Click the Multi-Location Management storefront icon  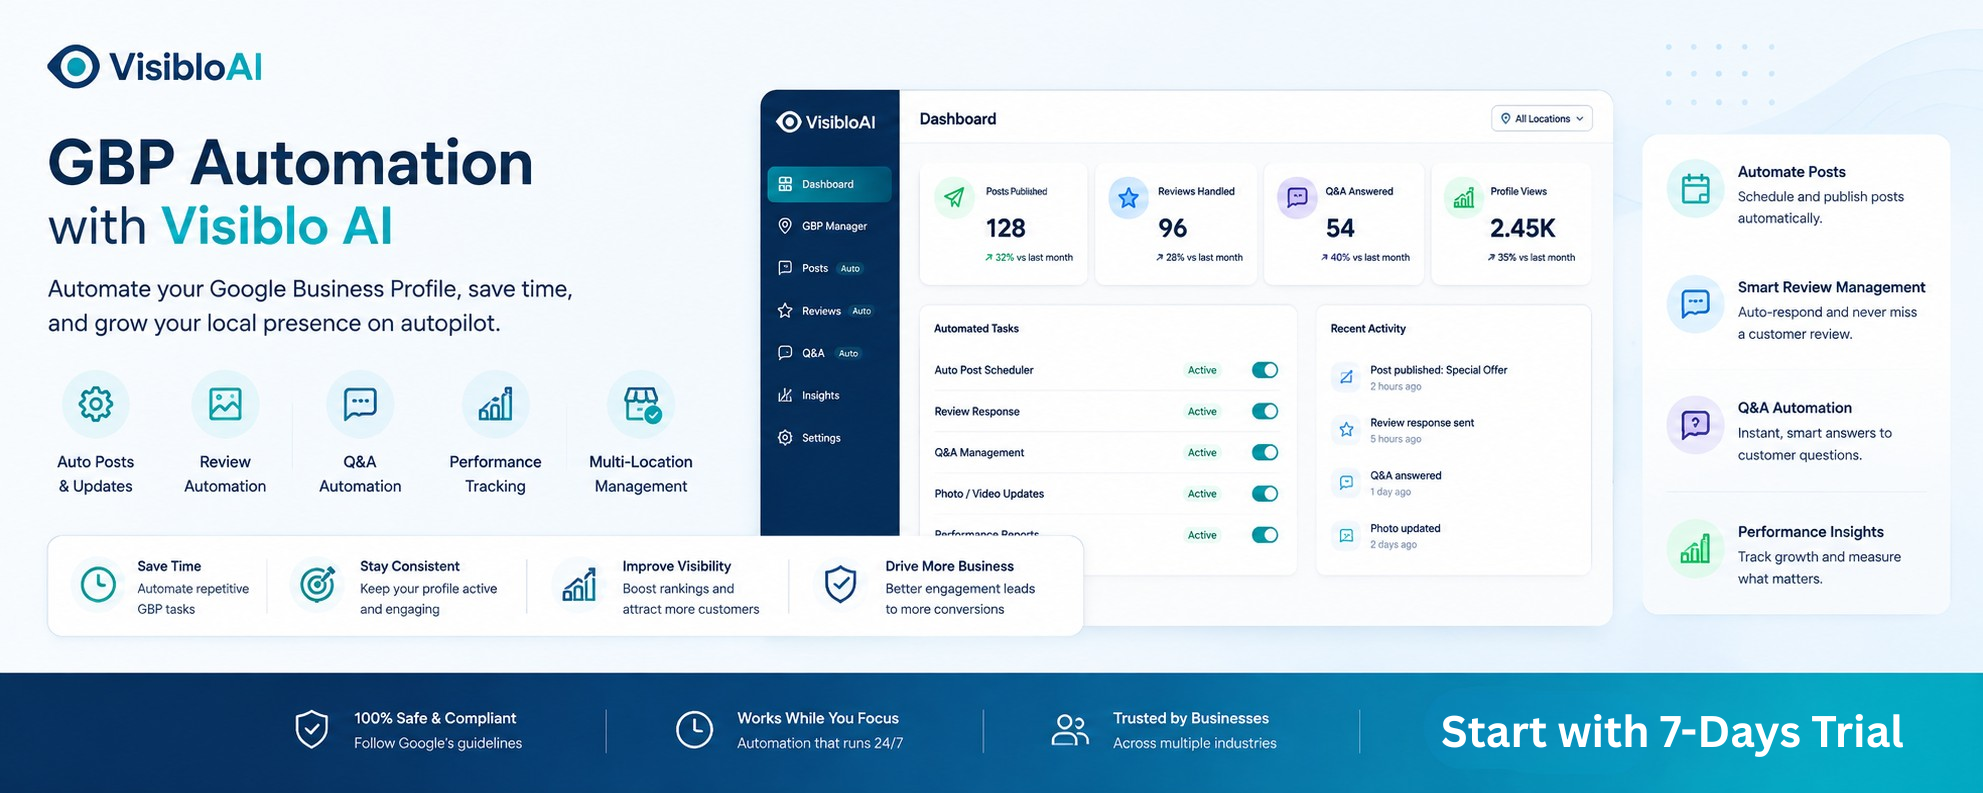point(641,405)
